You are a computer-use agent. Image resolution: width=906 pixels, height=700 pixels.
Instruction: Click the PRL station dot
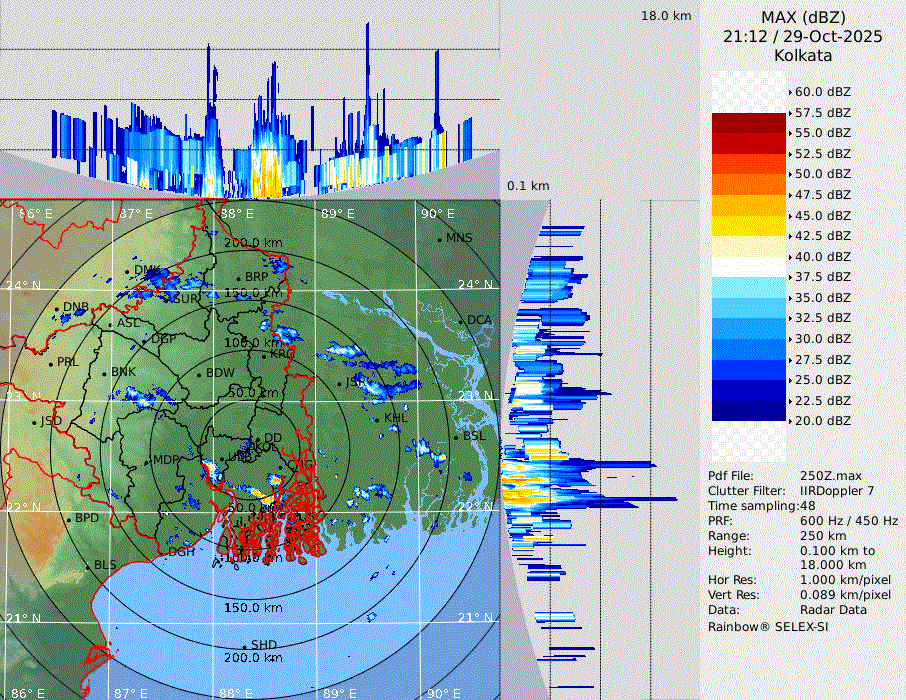[51, 362]
